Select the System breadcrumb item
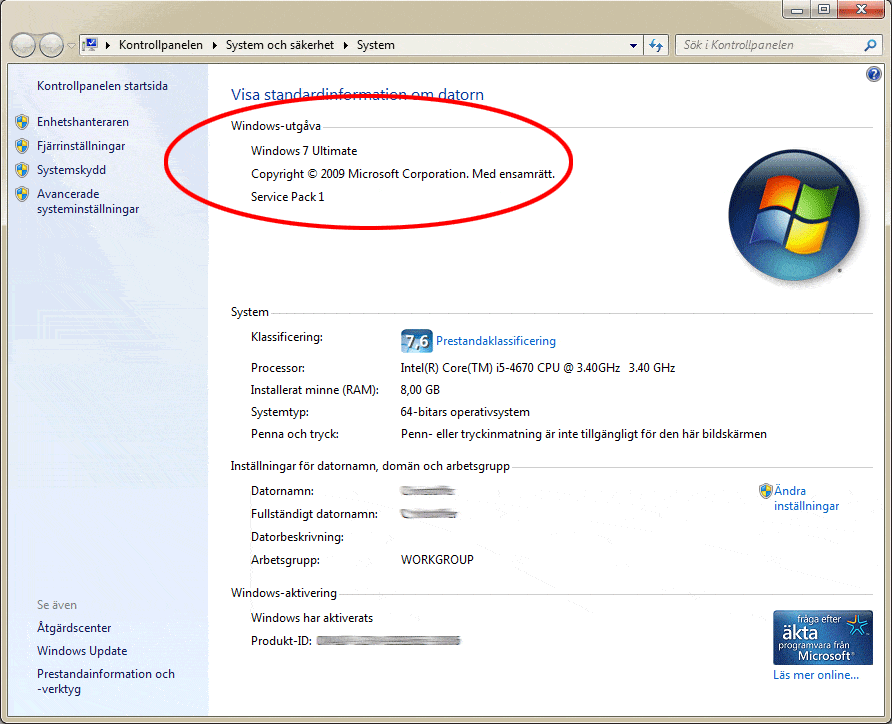892x724 pixels. coord(375,45)
